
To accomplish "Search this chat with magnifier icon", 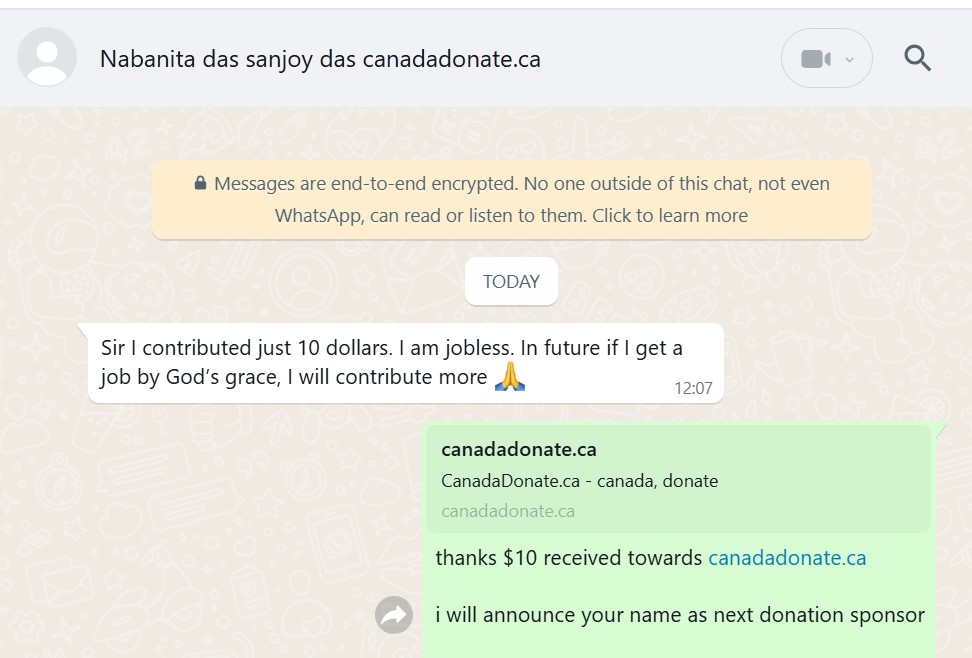I will (x=917, y=58).
